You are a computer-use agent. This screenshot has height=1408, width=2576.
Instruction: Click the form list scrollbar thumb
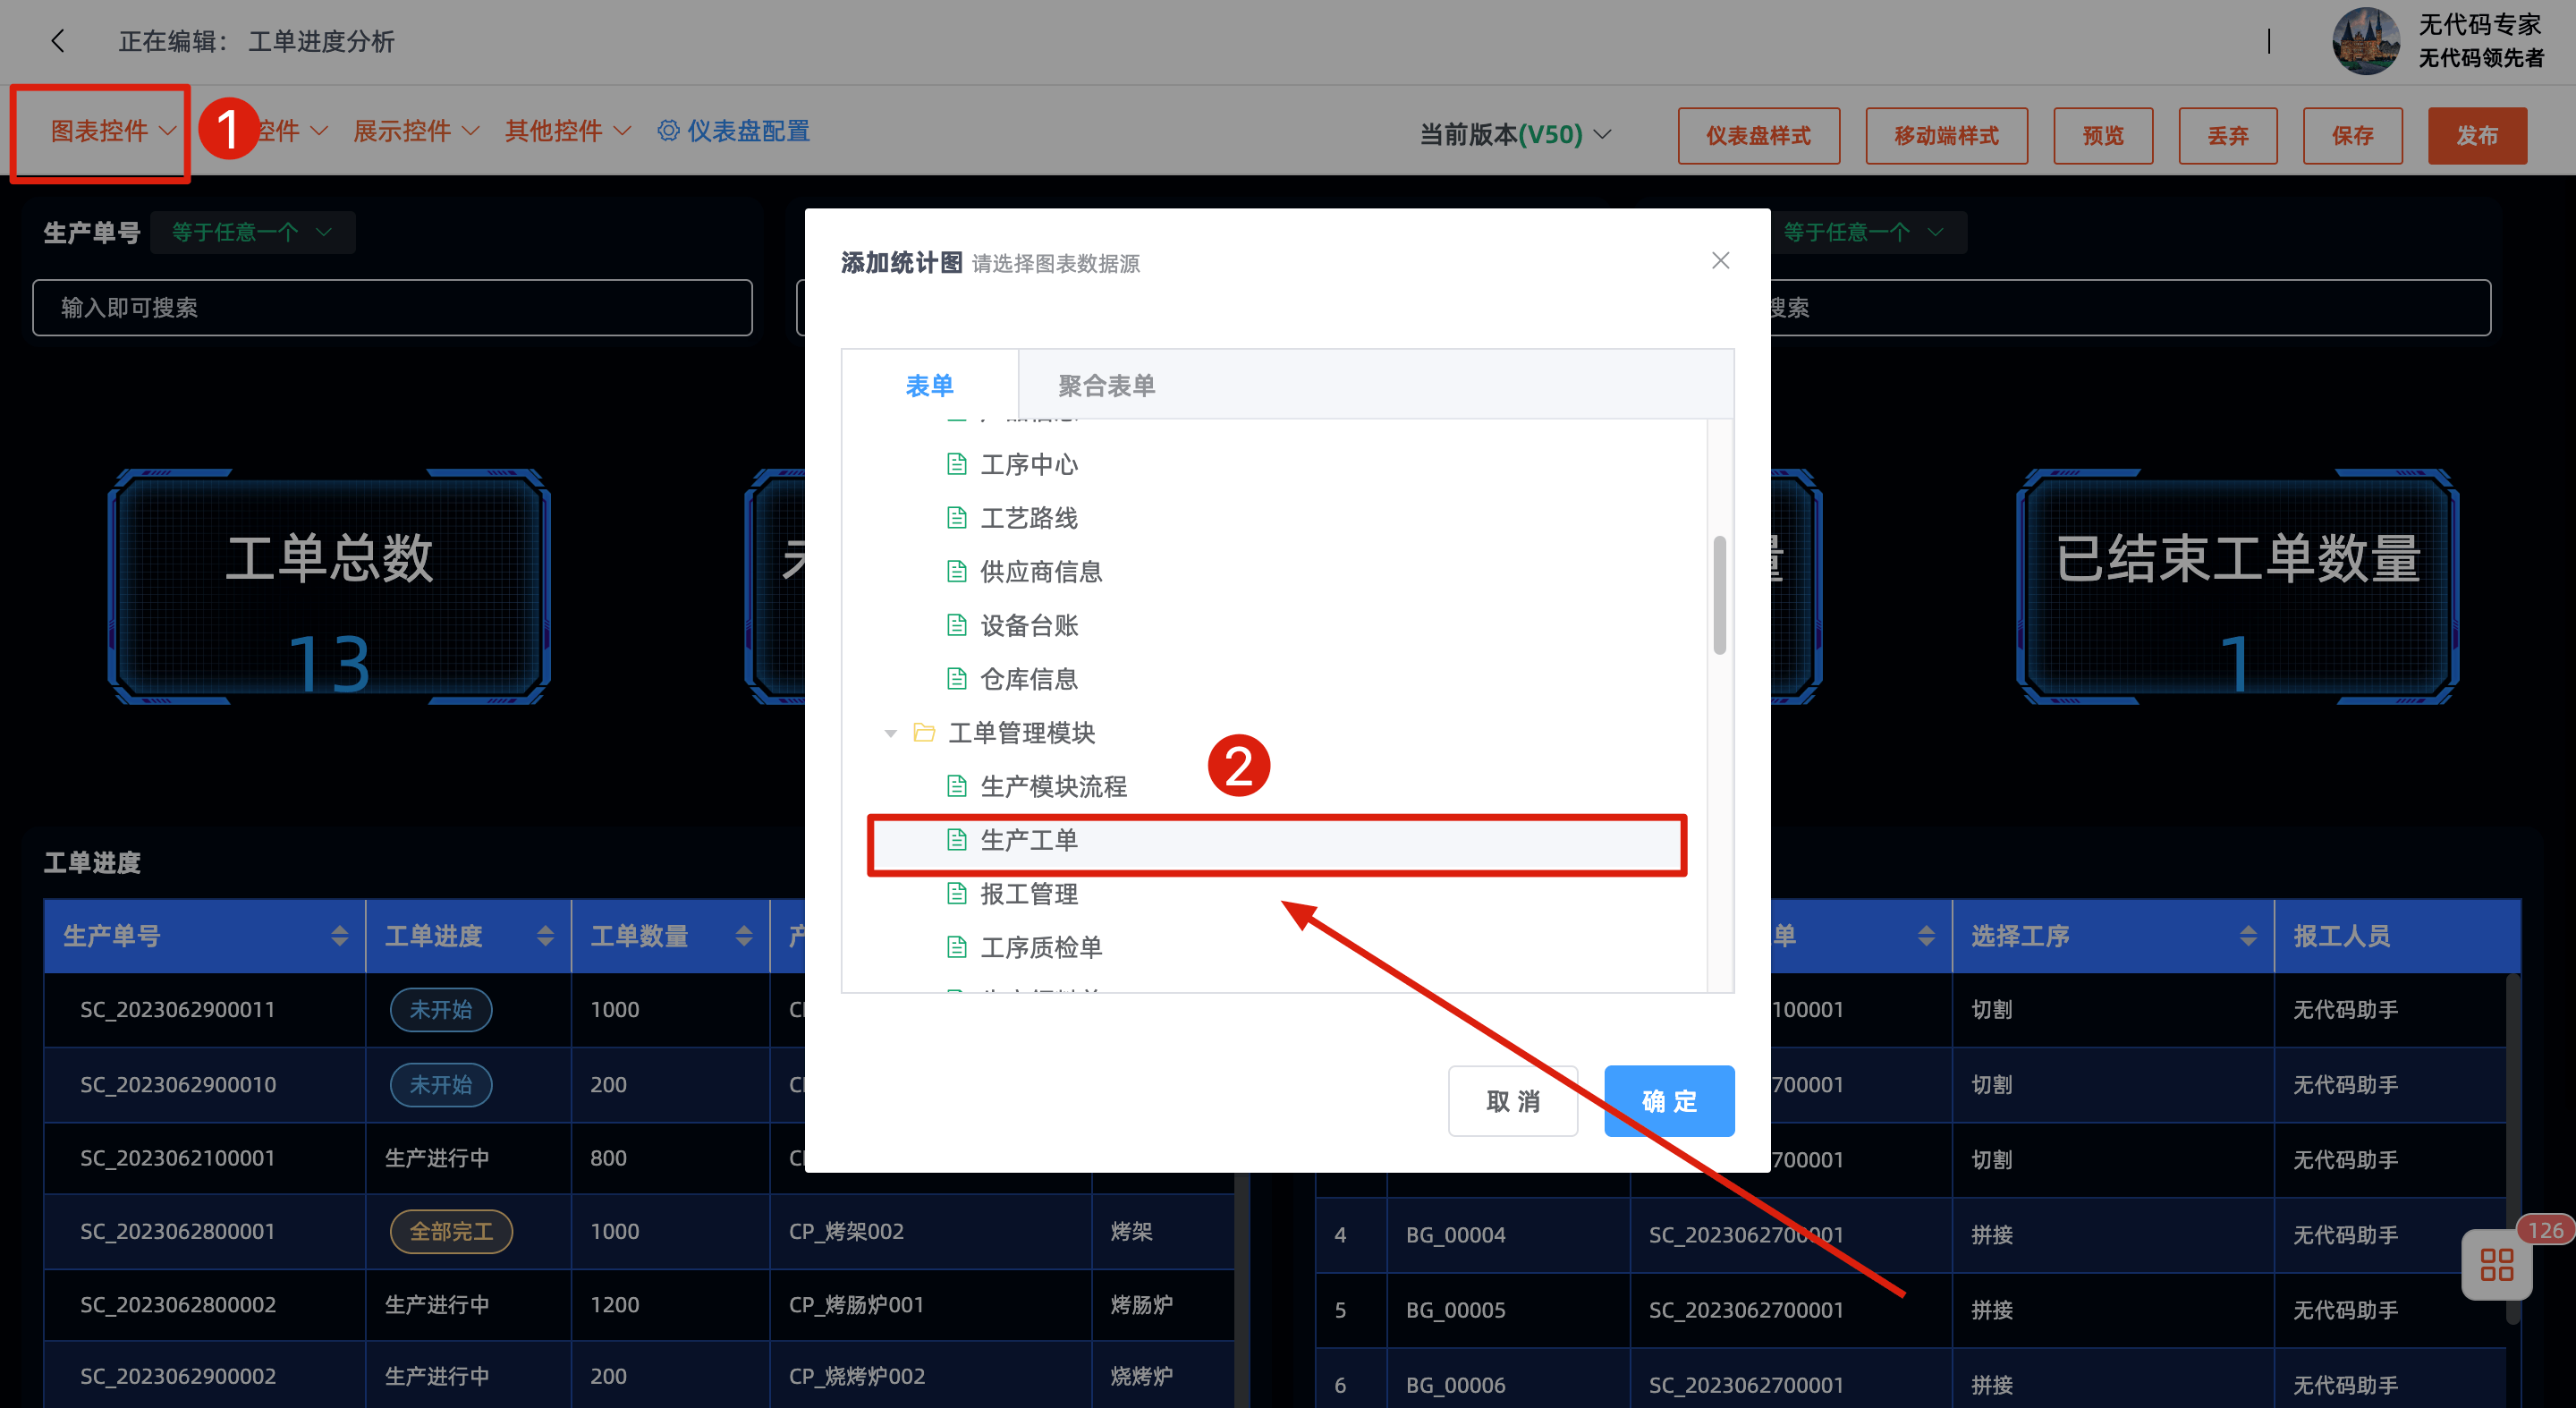(x=1719, y=595)
